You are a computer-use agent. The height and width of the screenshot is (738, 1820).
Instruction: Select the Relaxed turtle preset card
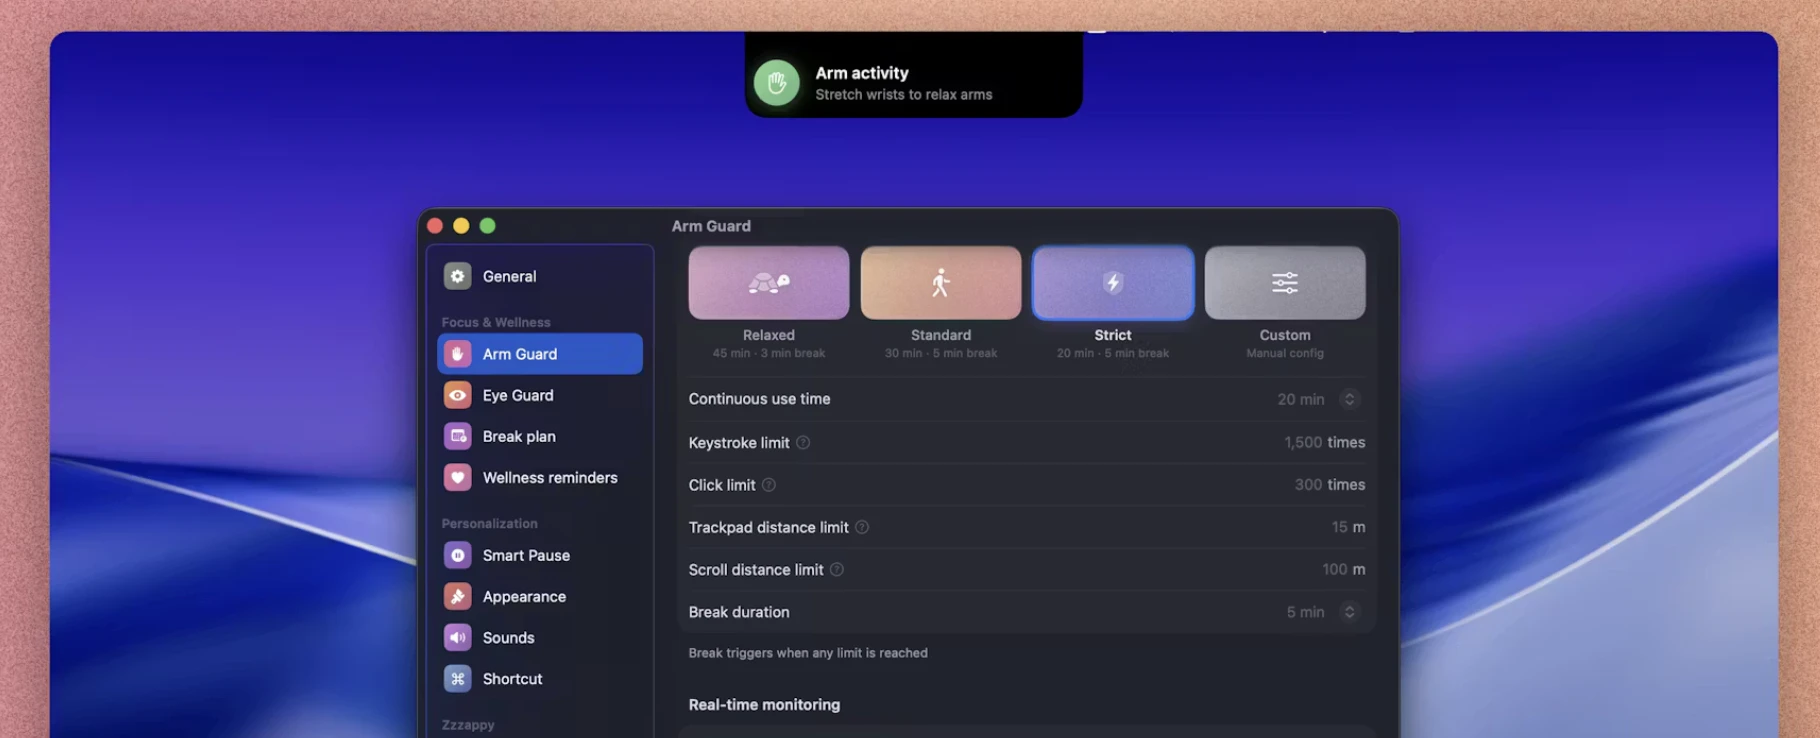[769, 283]
